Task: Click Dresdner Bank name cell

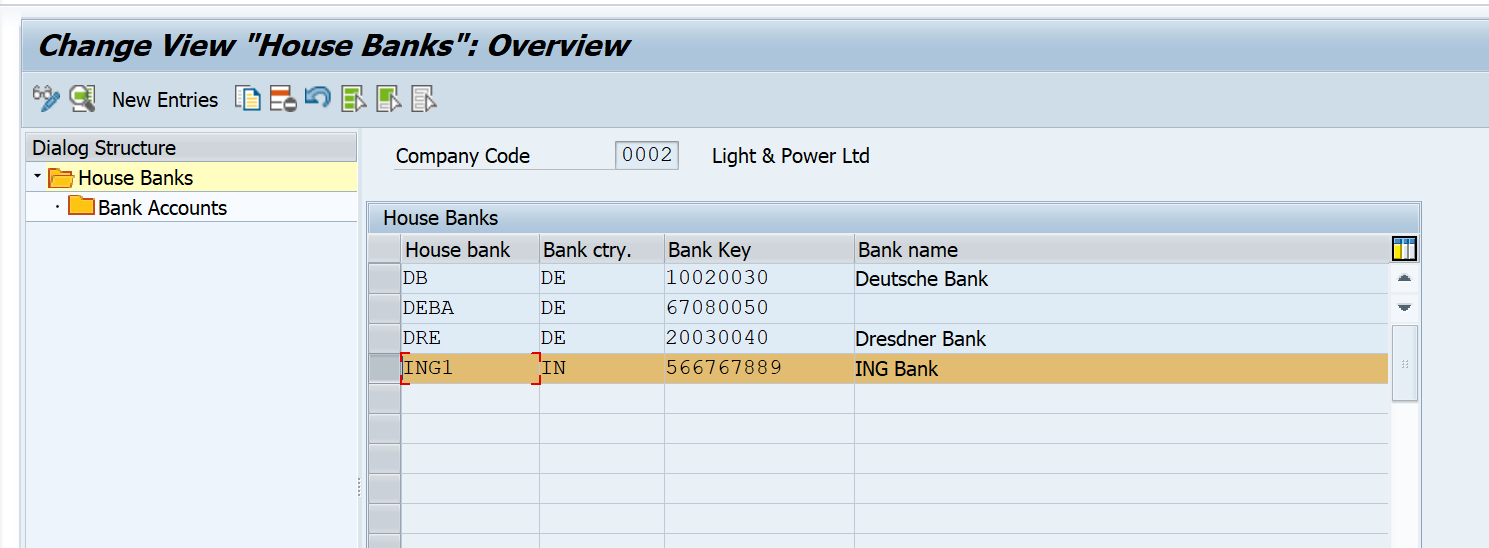Action: click(x=1121, y=338)
